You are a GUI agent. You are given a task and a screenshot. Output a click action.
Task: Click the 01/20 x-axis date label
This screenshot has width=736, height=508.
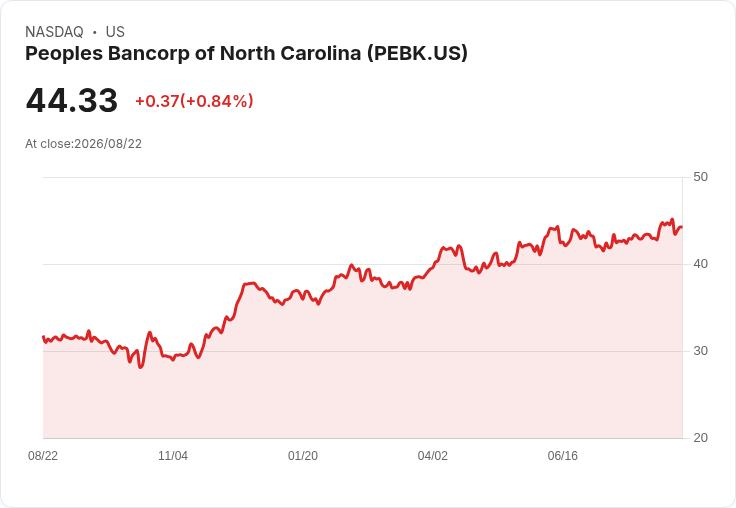click(x=303, y=455)
